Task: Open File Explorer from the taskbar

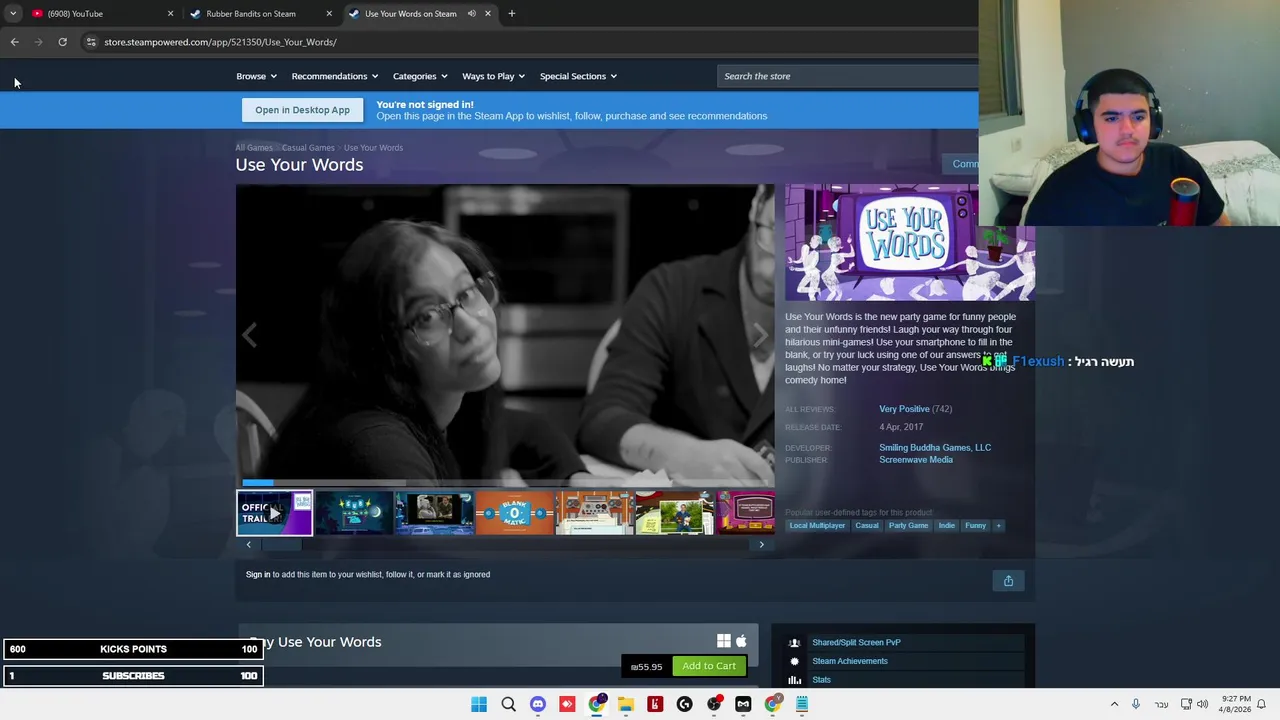Action: click(x=625, y=705)
